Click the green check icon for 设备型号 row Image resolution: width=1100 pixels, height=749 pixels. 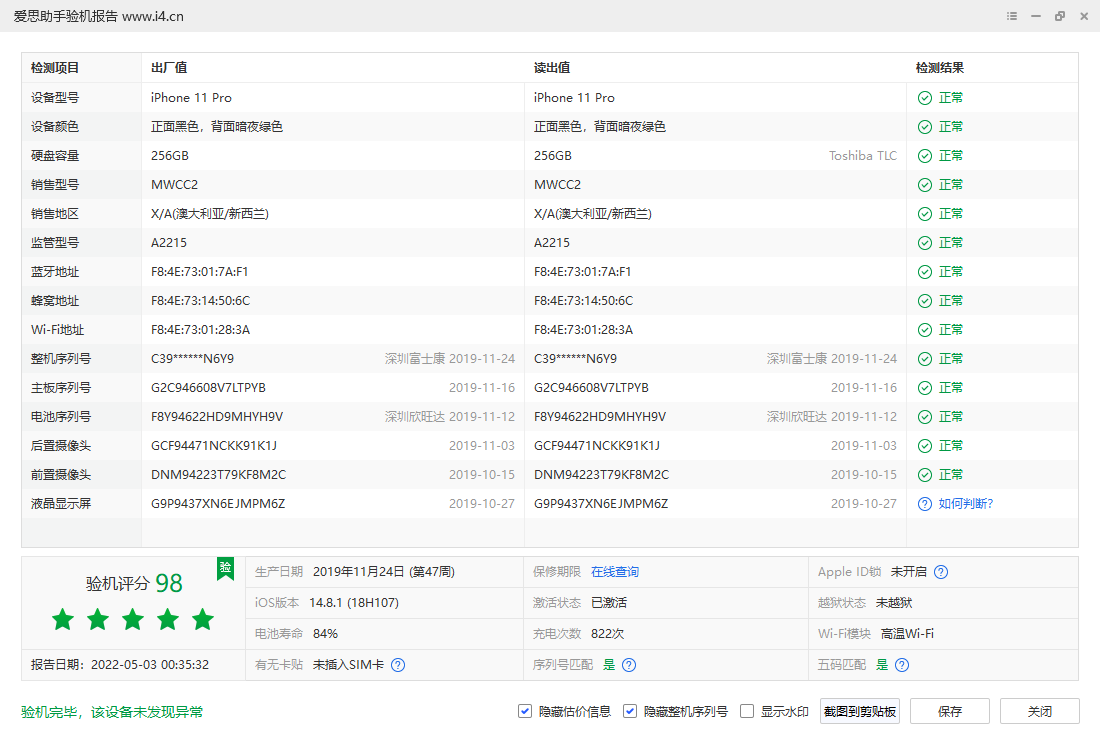click(x=925, y=98)
